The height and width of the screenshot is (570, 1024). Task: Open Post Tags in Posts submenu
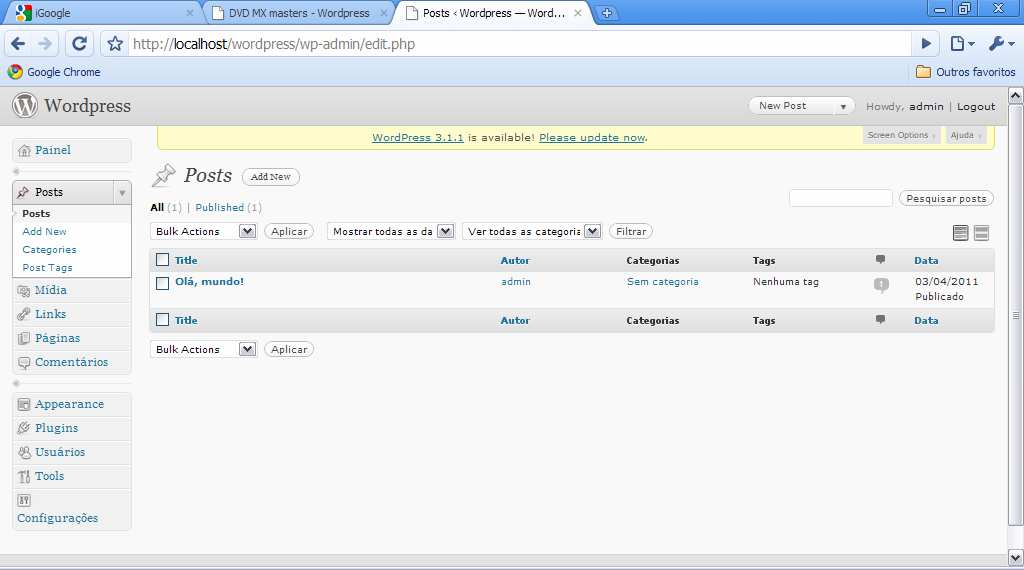tap(47, 268)
